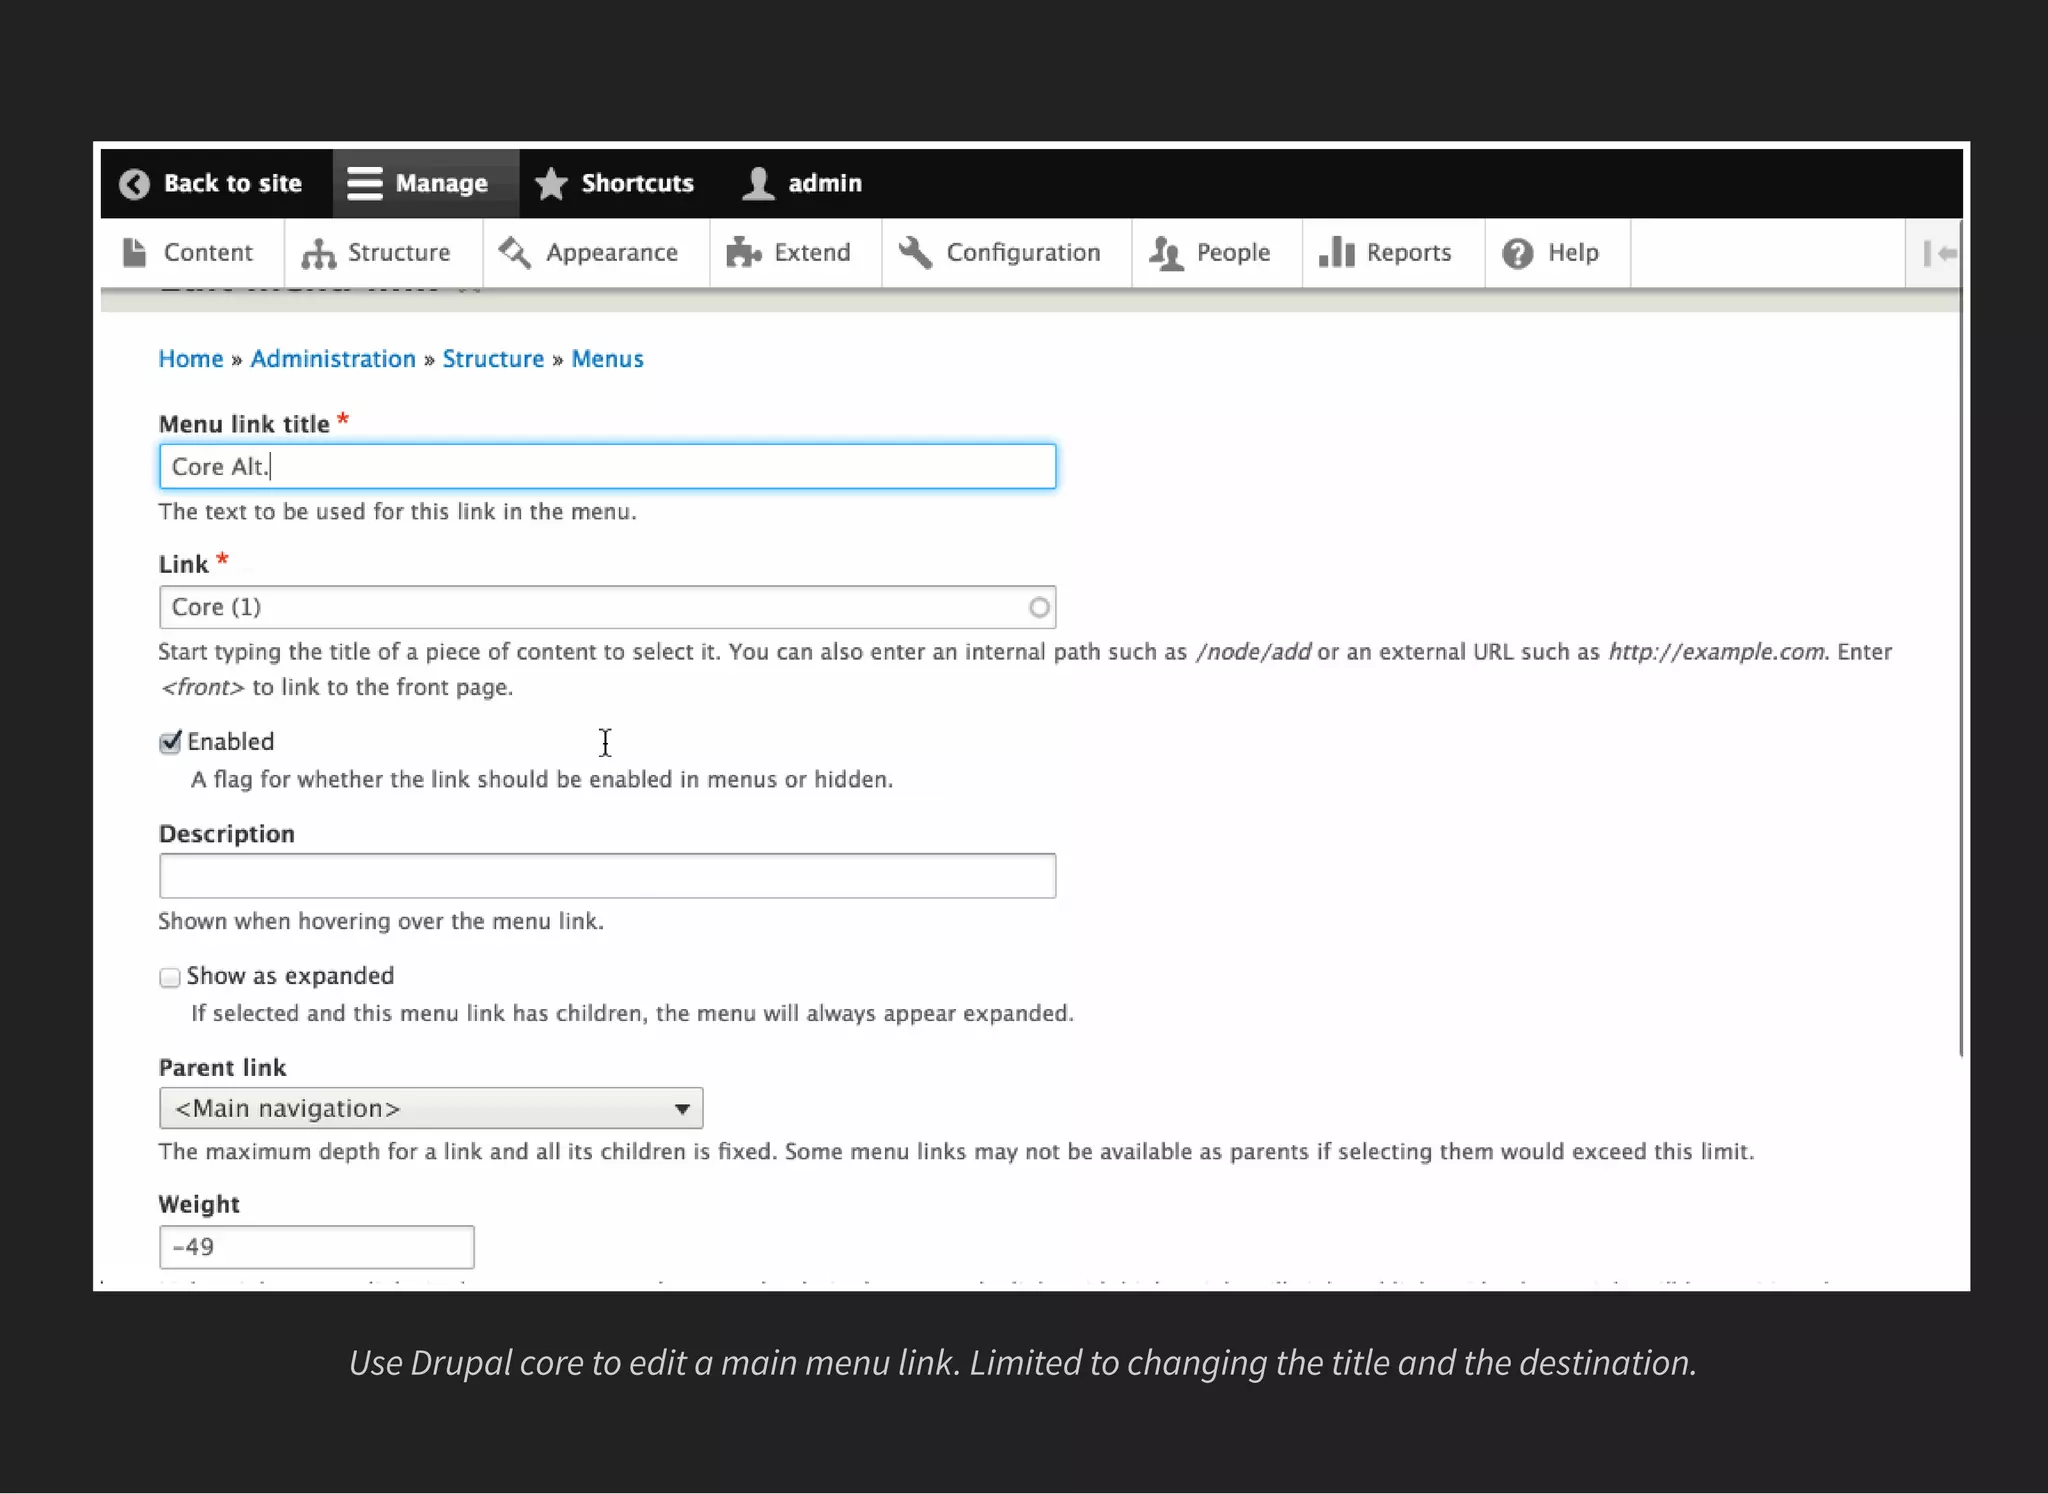Click the Shortcuts star icon
The height and width of the screenshot is (1494, 2048).
point(551,184)
